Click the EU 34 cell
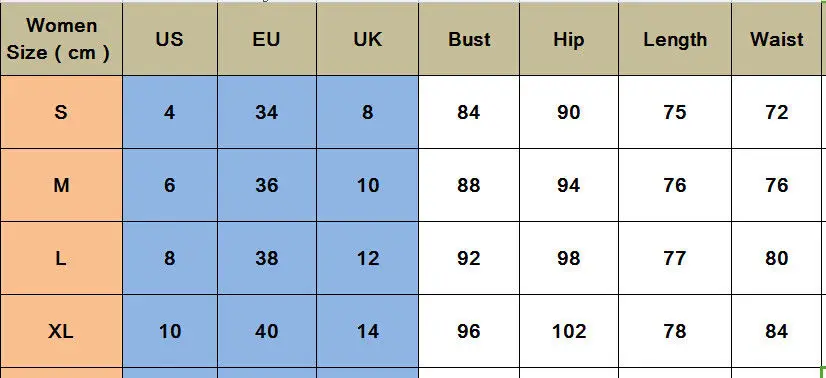Viewport: 826px width, 378px height. coord(267,112)
